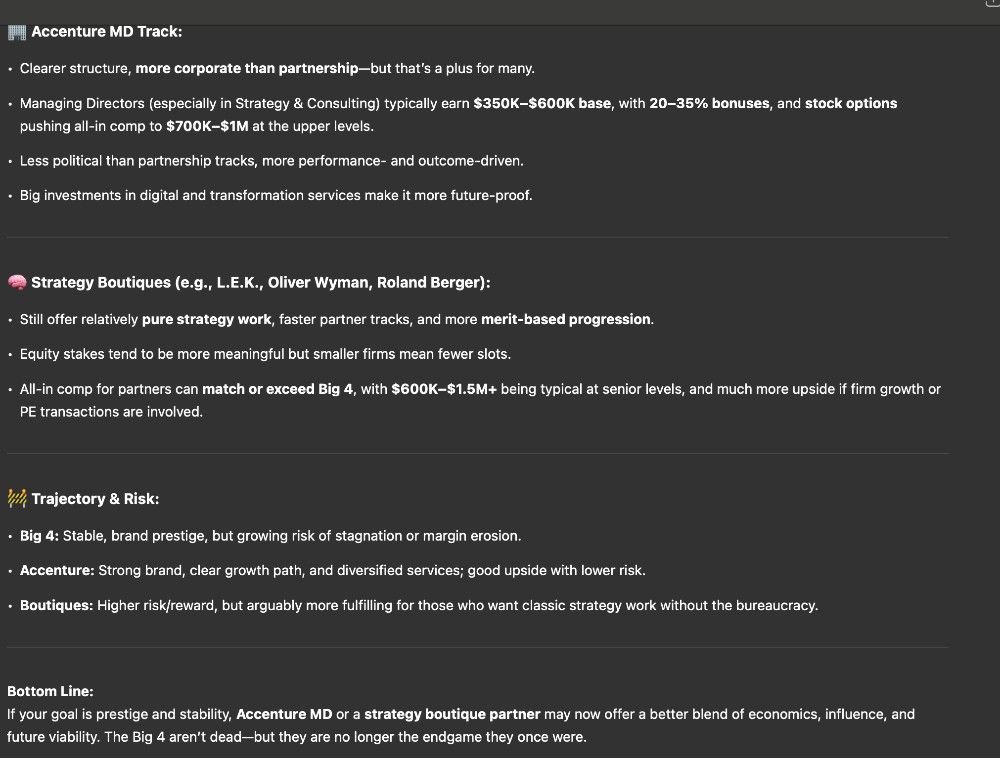
Task: Click bold text 'more corporate than partnership'
Action: click(x=247, y=68)
